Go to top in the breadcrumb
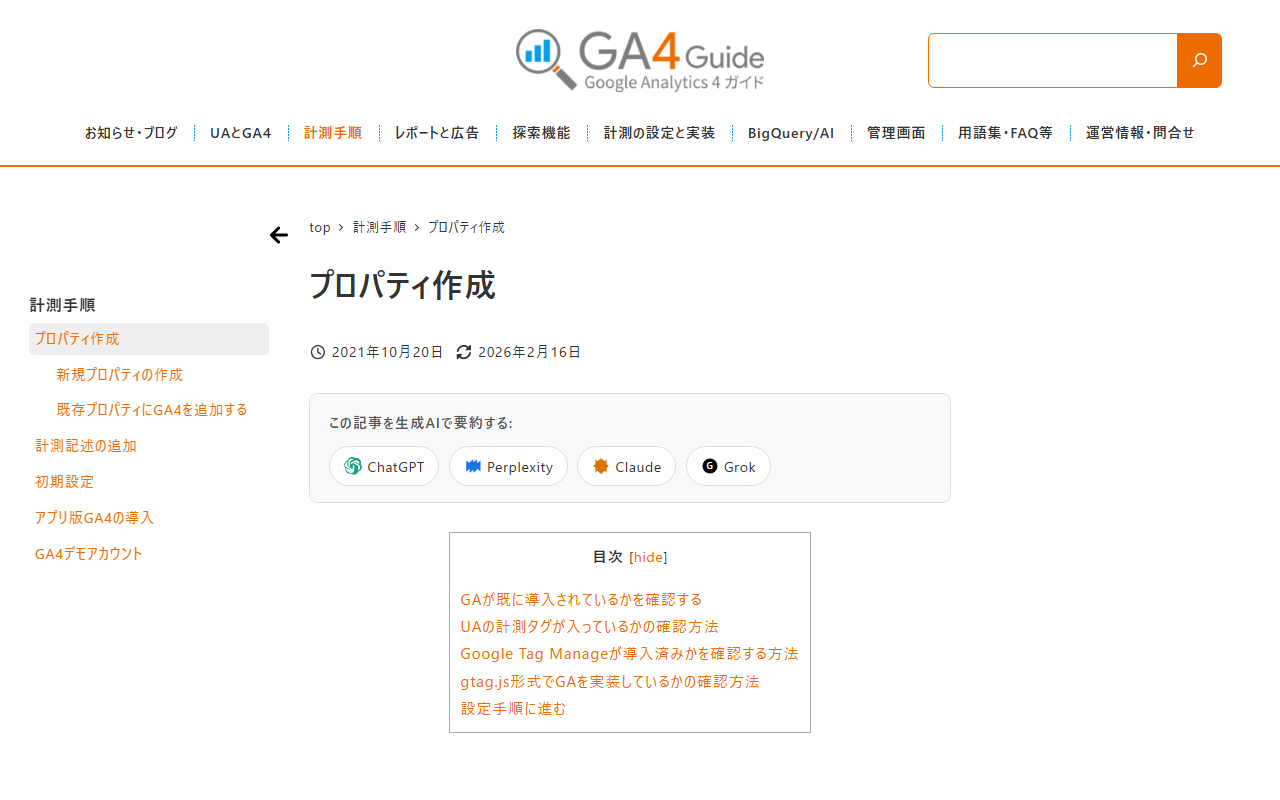Screen dimensions: 1280x800 pos(320,227)
